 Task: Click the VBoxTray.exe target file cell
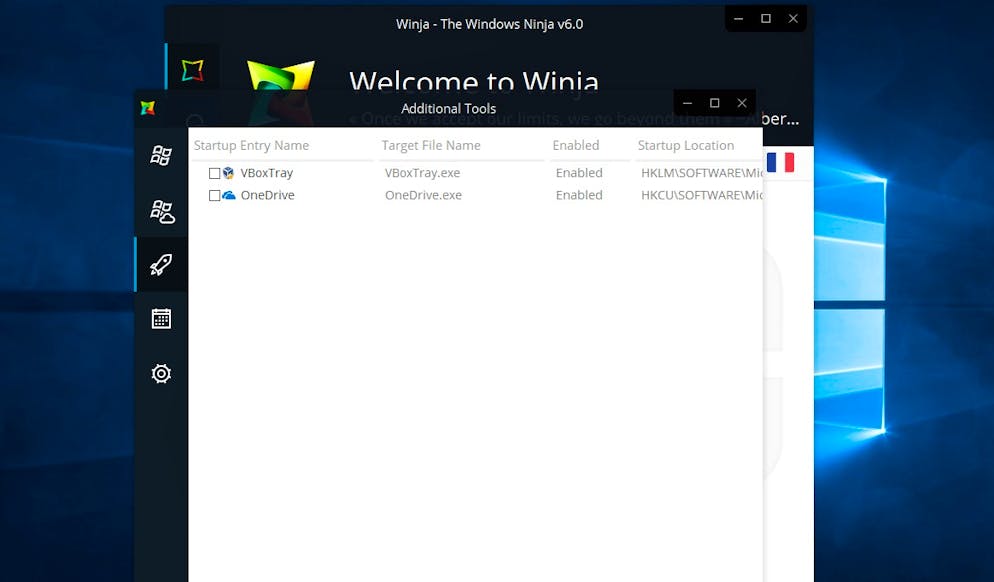(423, 172)
